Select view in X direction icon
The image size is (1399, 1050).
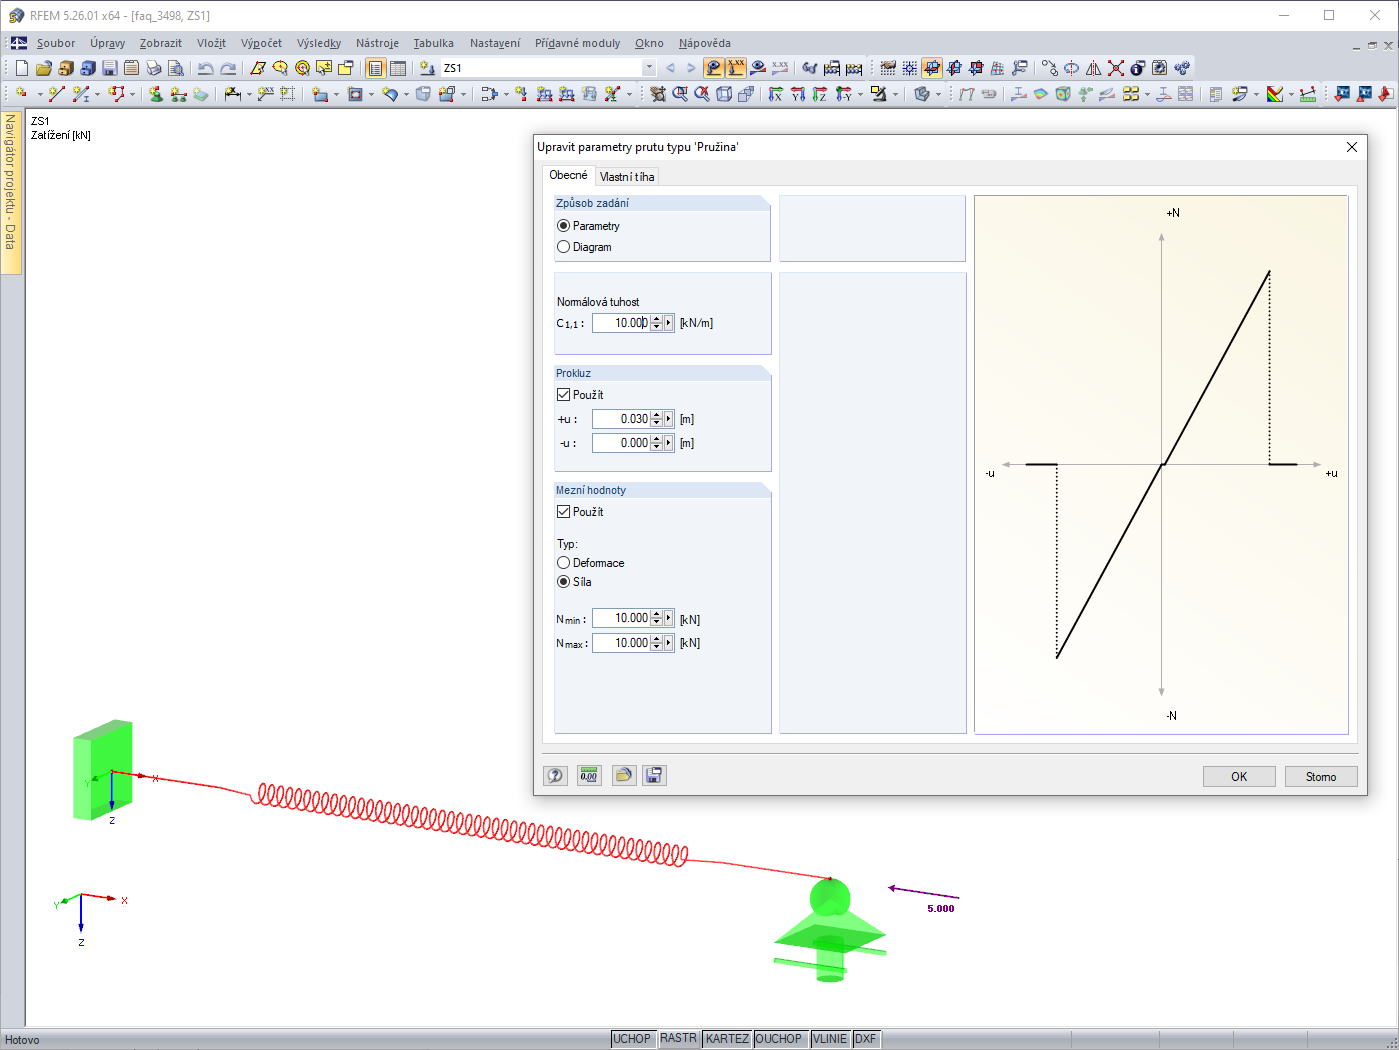point(776,94)
